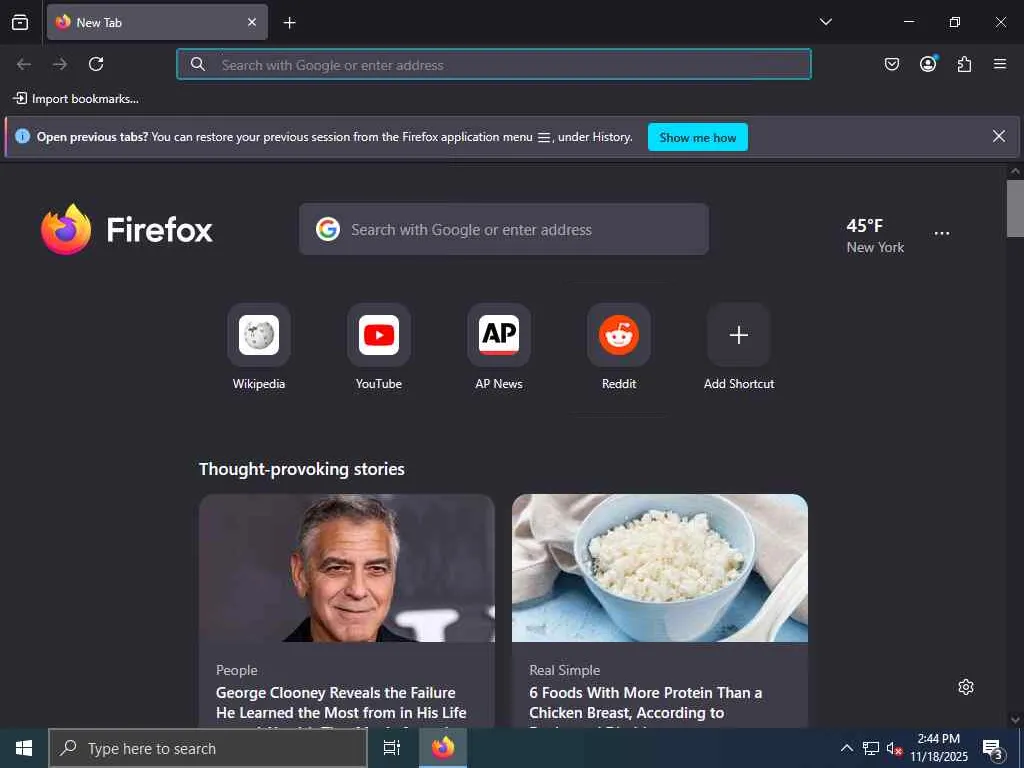Click the Google search box on the page

pos(504,229)
